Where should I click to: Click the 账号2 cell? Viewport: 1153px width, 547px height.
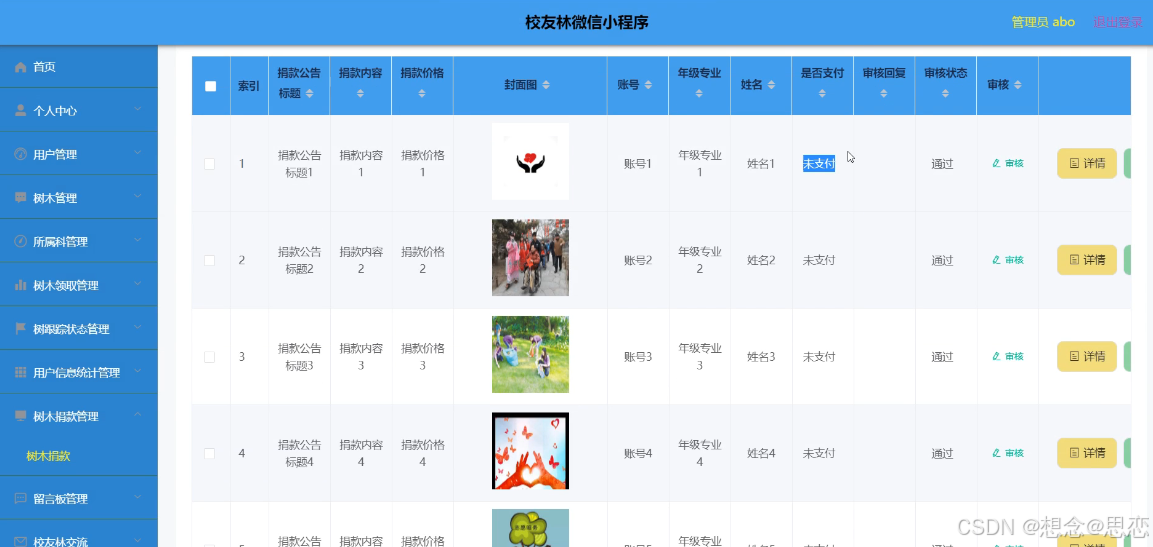[x=638, y=260]
